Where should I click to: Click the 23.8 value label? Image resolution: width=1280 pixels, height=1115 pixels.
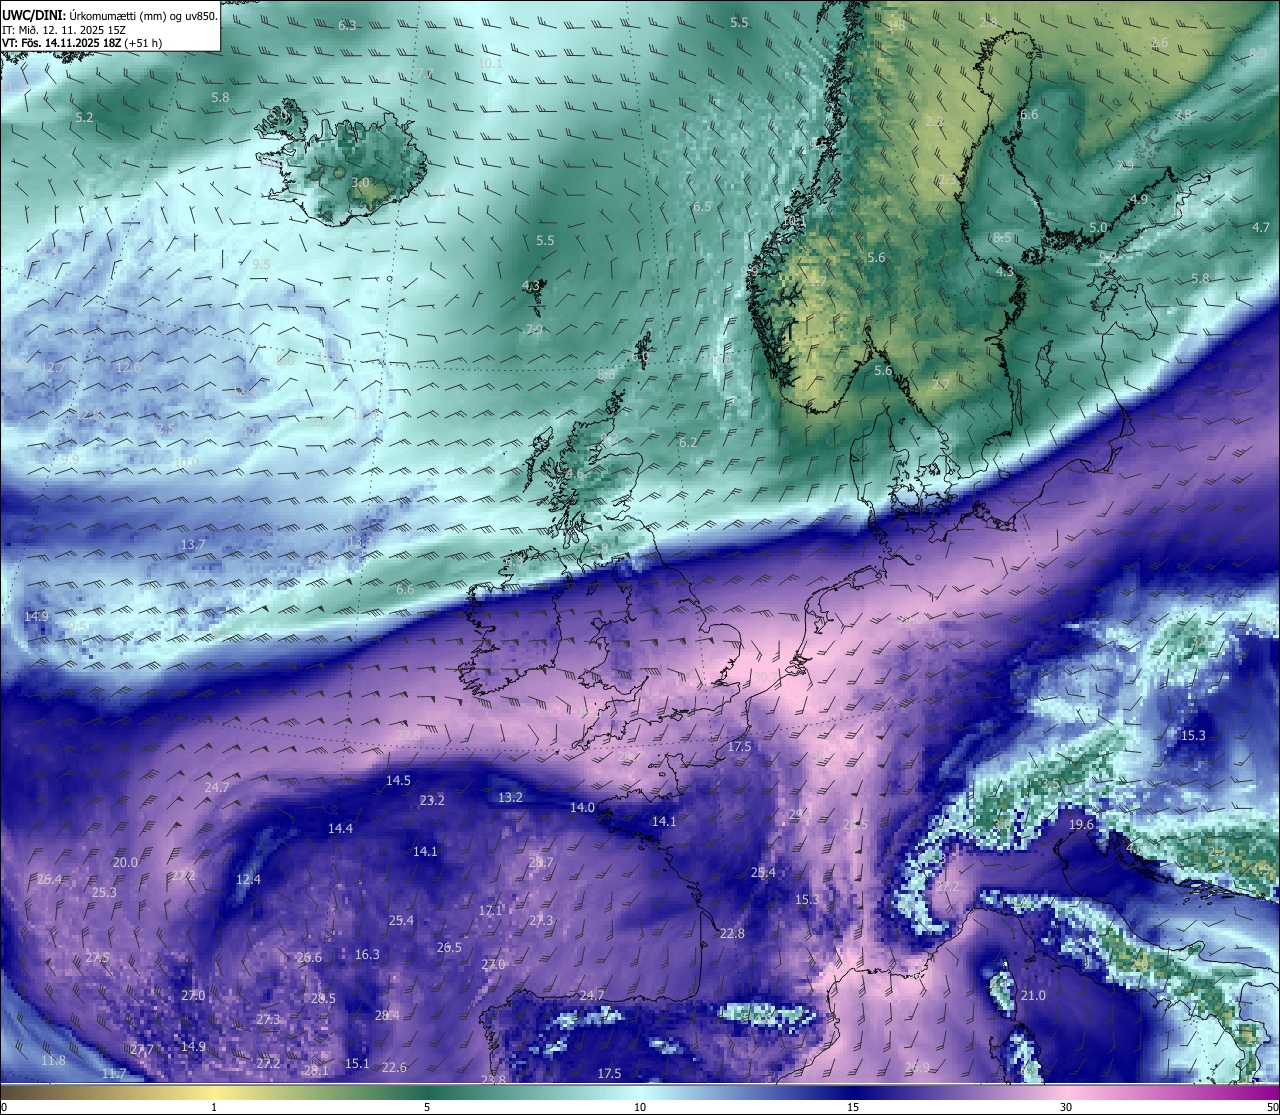[x=493, y=1080]
